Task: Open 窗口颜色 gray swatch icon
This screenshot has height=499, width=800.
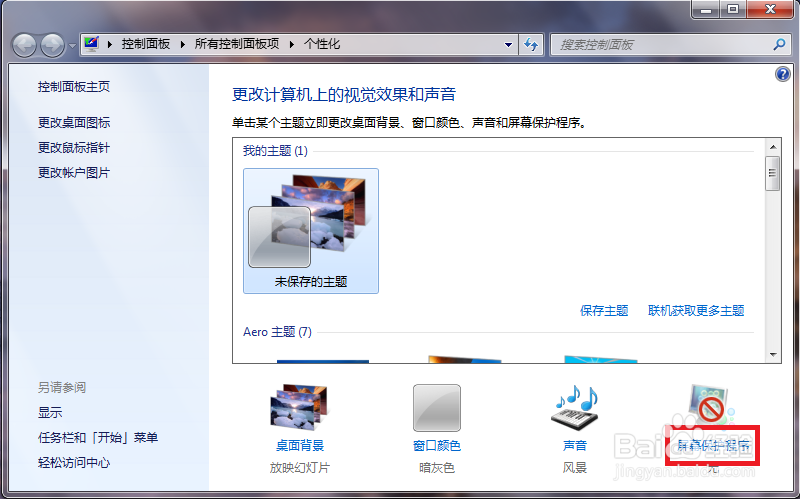Action: (437, 408)
